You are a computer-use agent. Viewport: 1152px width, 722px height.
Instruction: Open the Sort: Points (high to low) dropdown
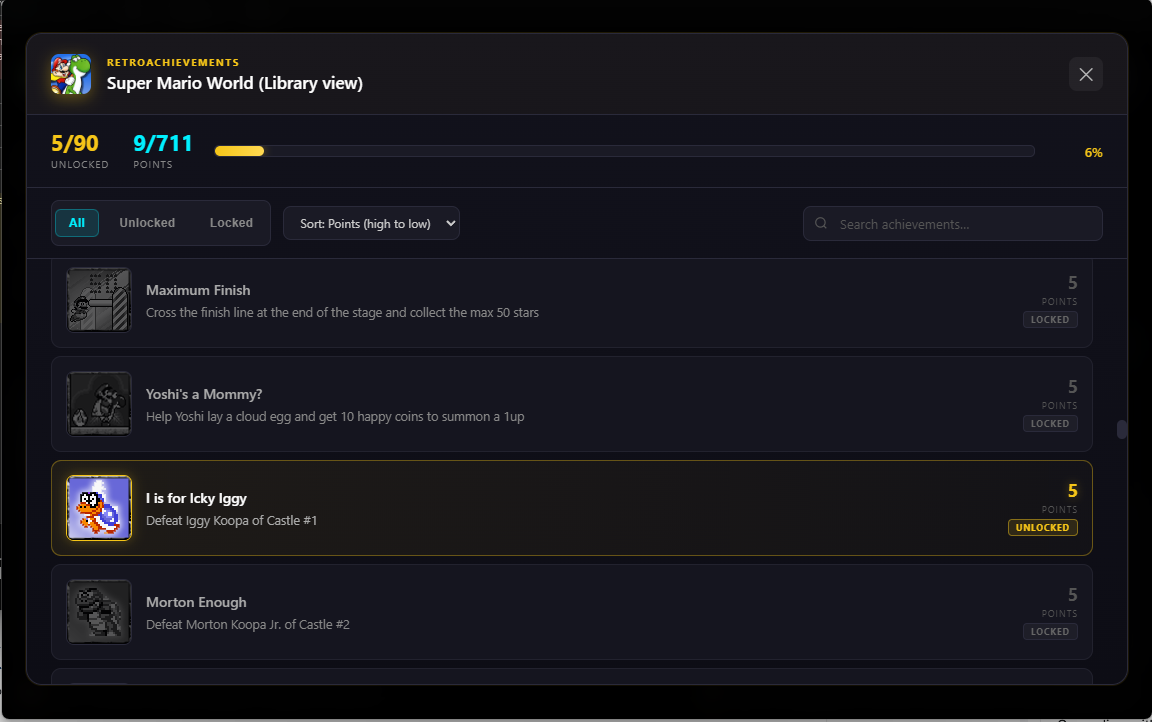coord(371,223)
